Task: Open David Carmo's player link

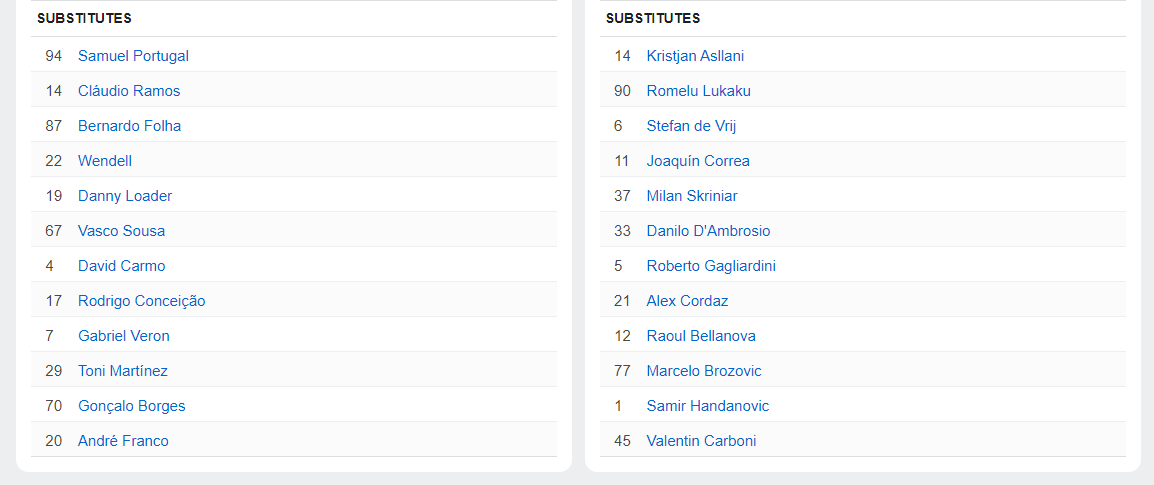Action: tap(121, 266)
